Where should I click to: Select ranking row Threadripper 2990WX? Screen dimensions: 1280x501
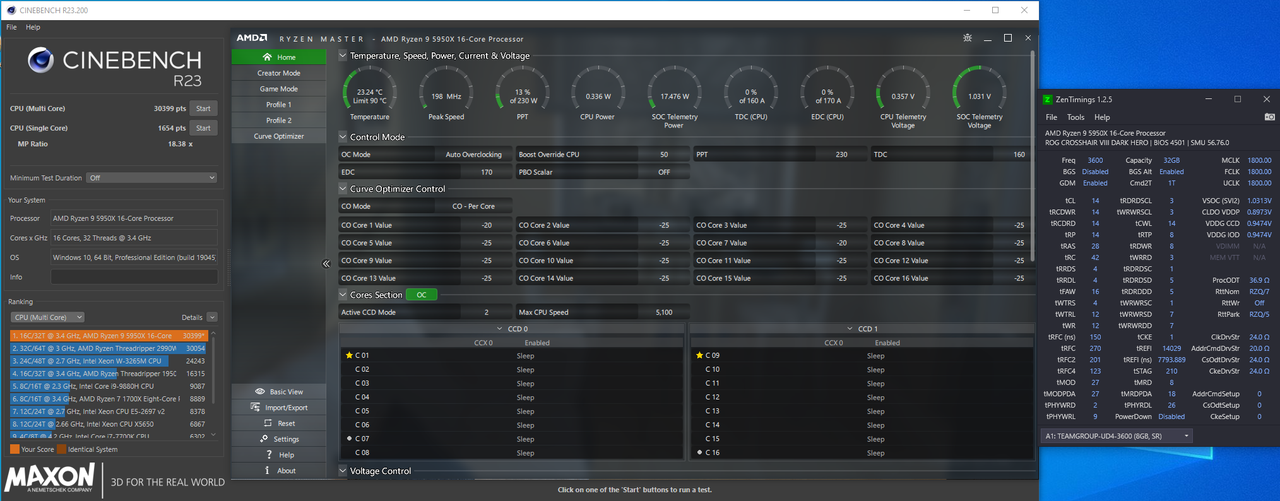click(109, 348)
